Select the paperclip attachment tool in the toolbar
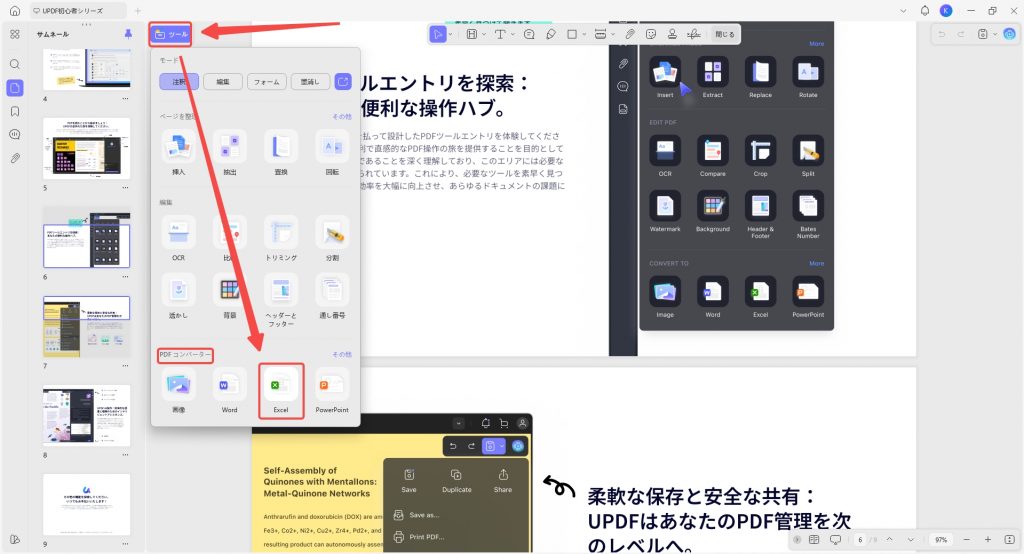The height and width of the screenshot is (554, 1024). (x=630, y=34)
